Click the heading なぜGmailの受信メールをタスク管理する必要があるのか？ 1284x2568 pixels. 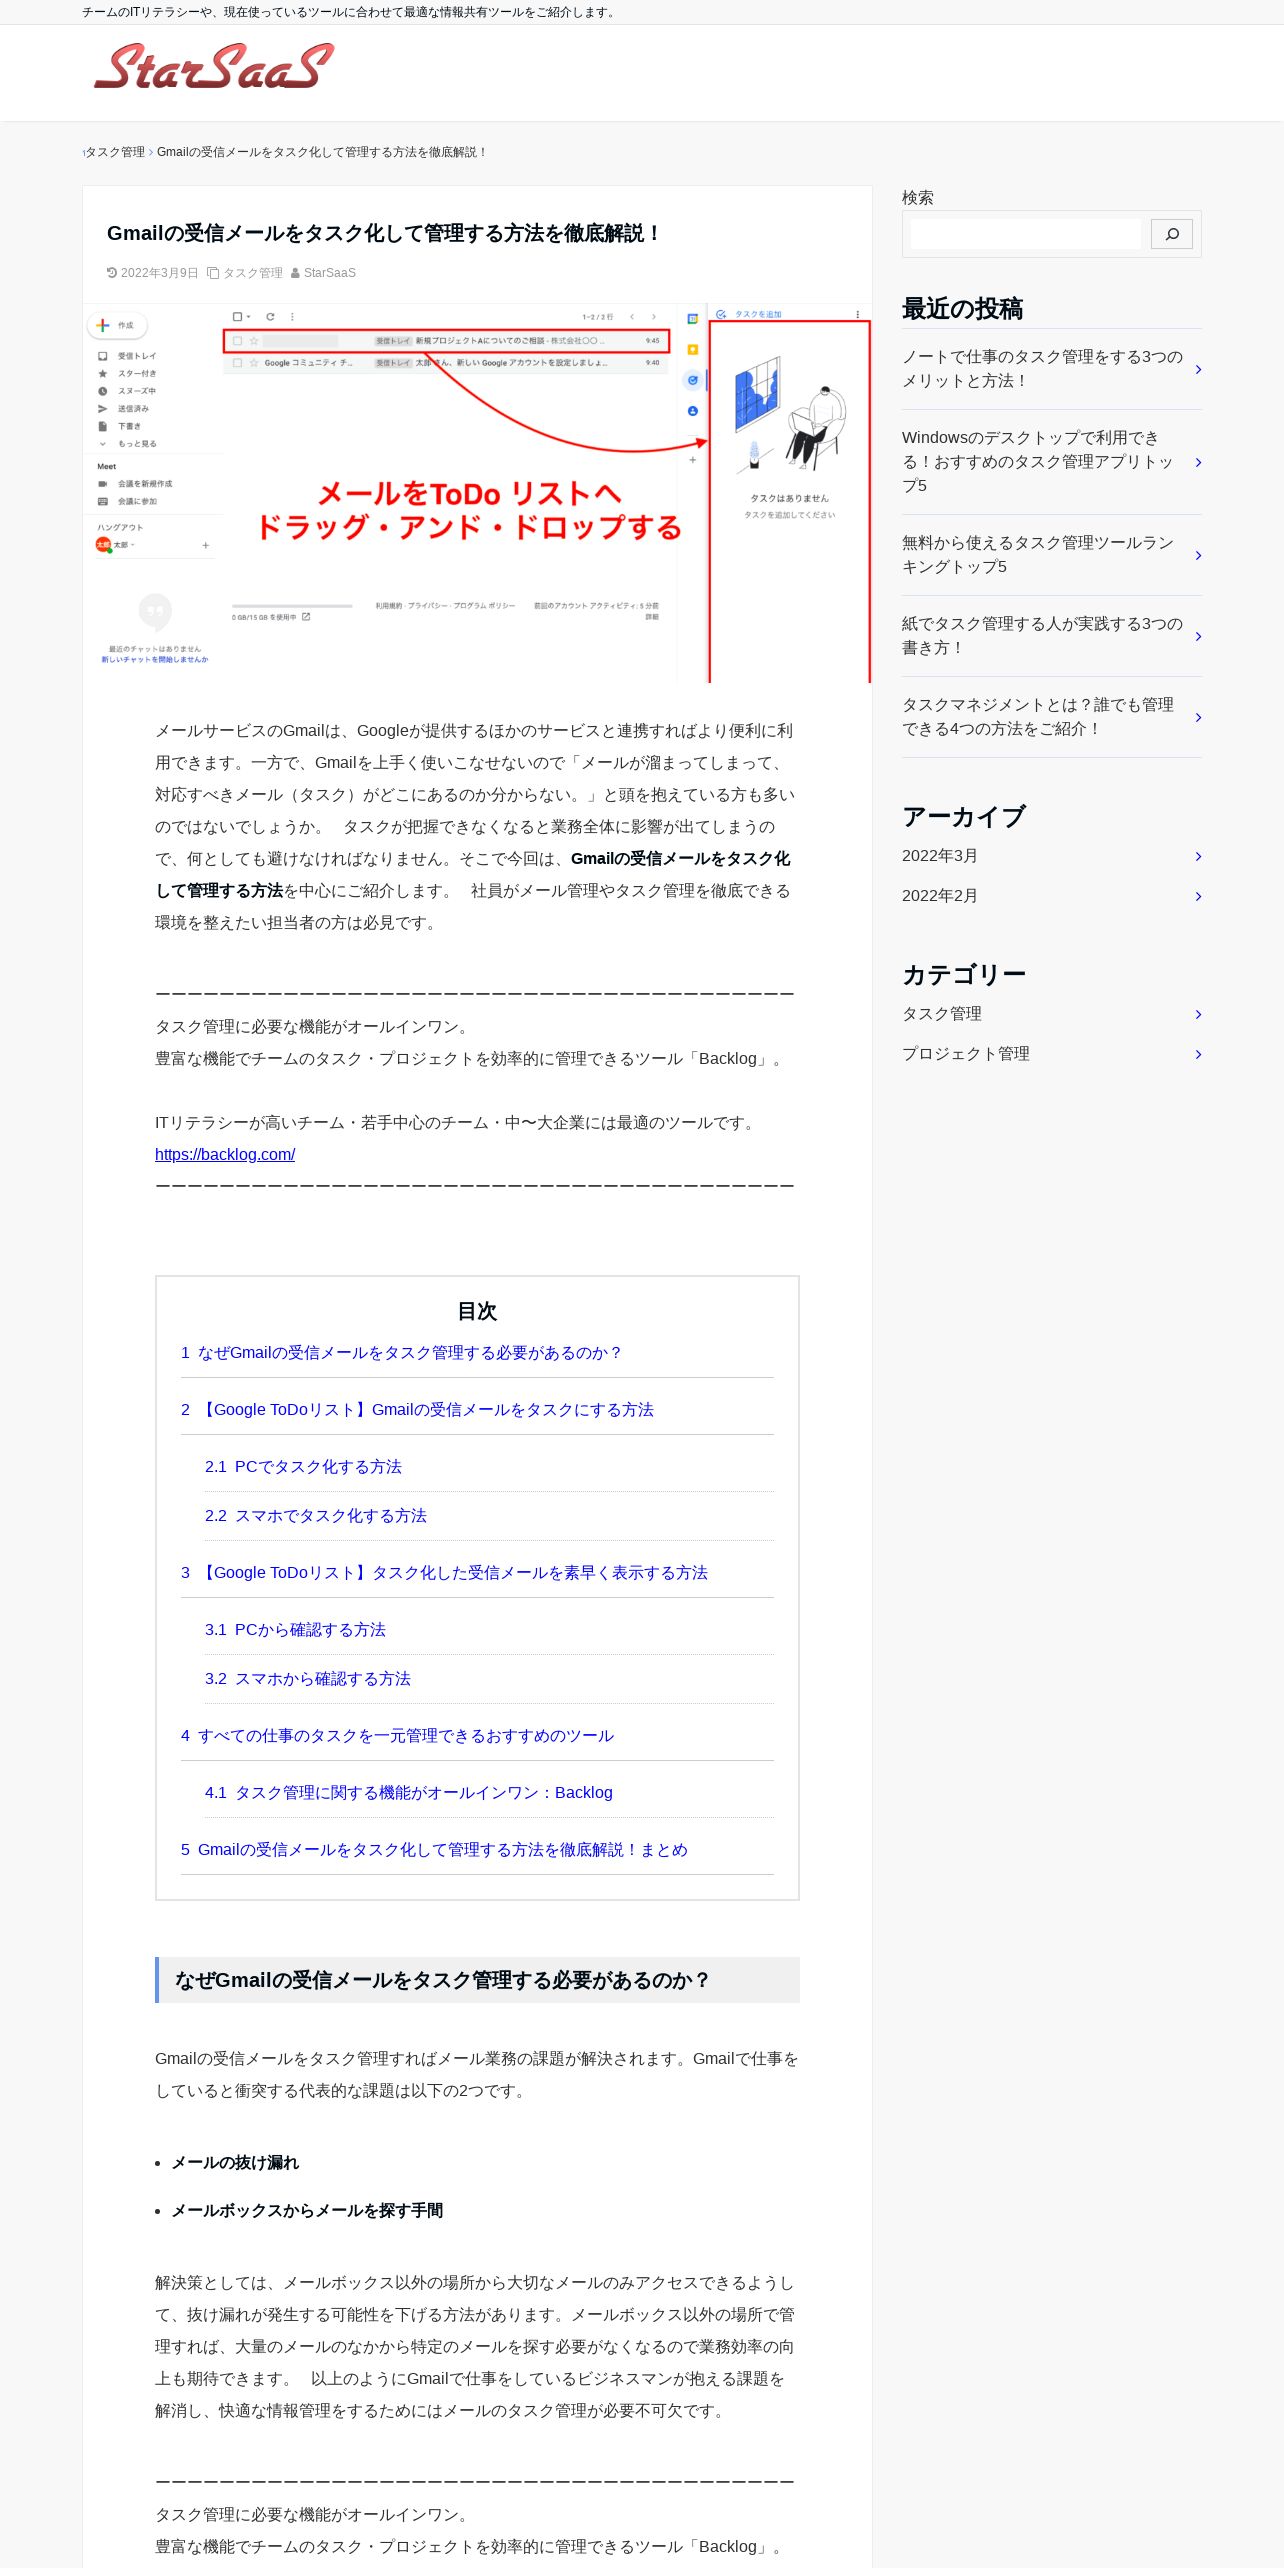(443, 1980)
